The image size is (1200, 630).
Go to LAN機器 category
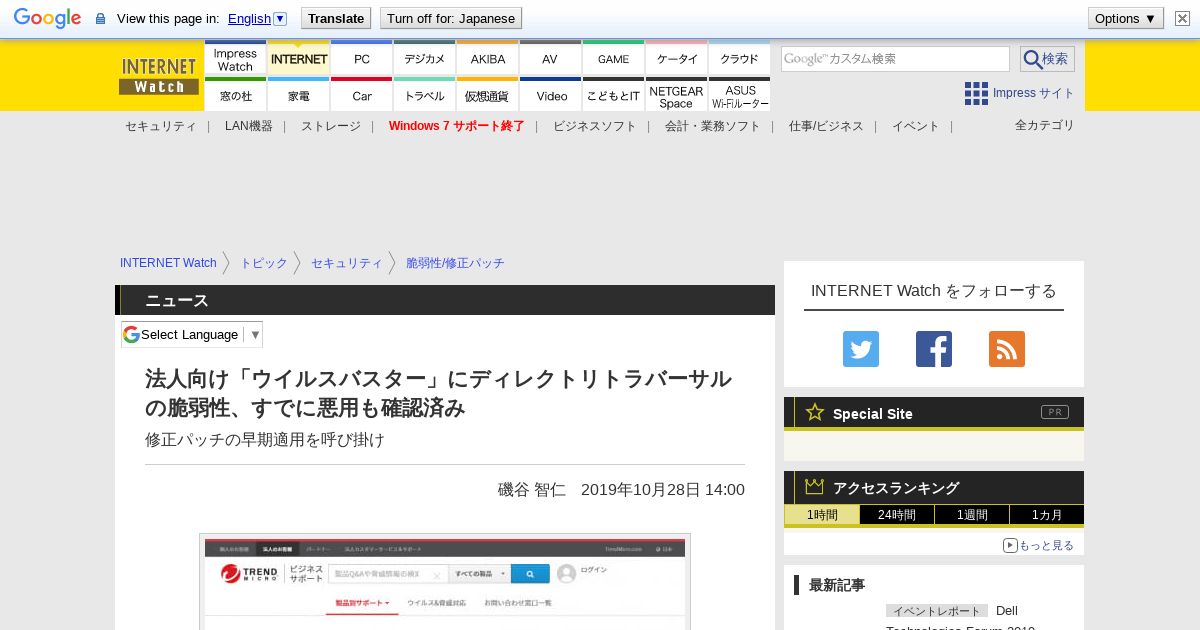[248, 126]
